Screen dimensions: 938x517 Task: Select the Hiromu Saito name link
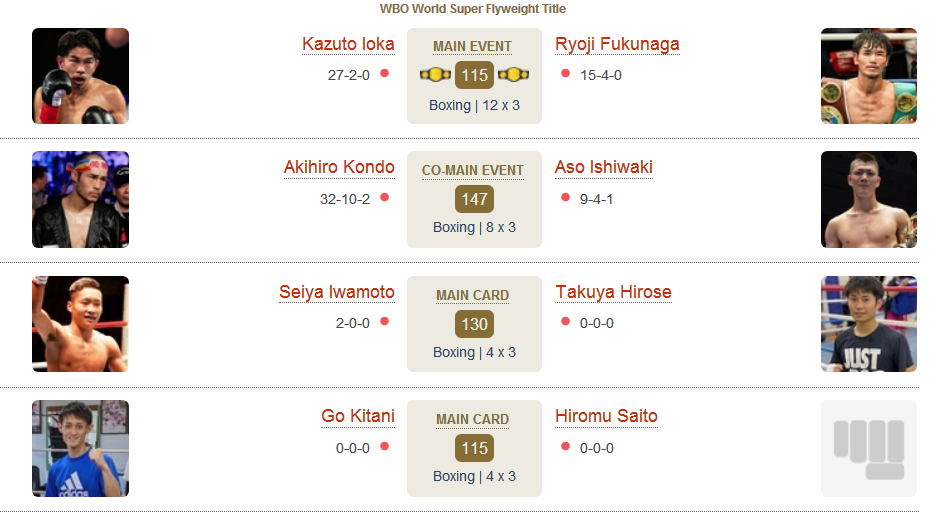click(x=606, y=416)
